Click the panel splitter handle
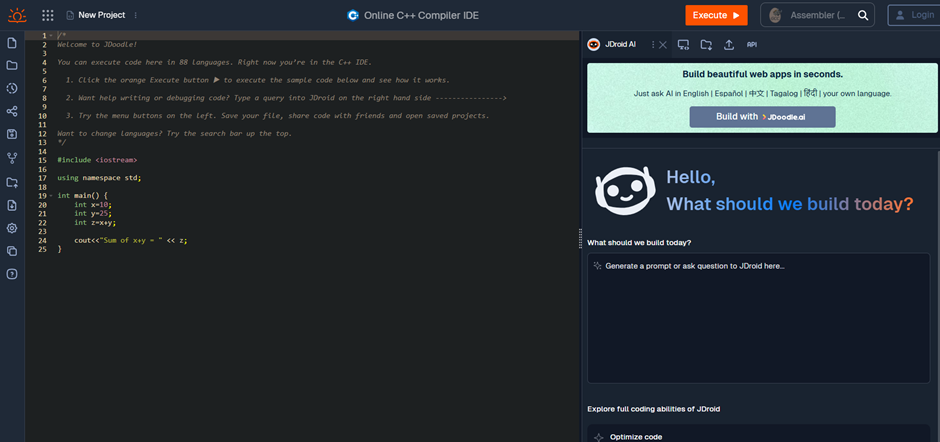 click(x=580, y=238)
